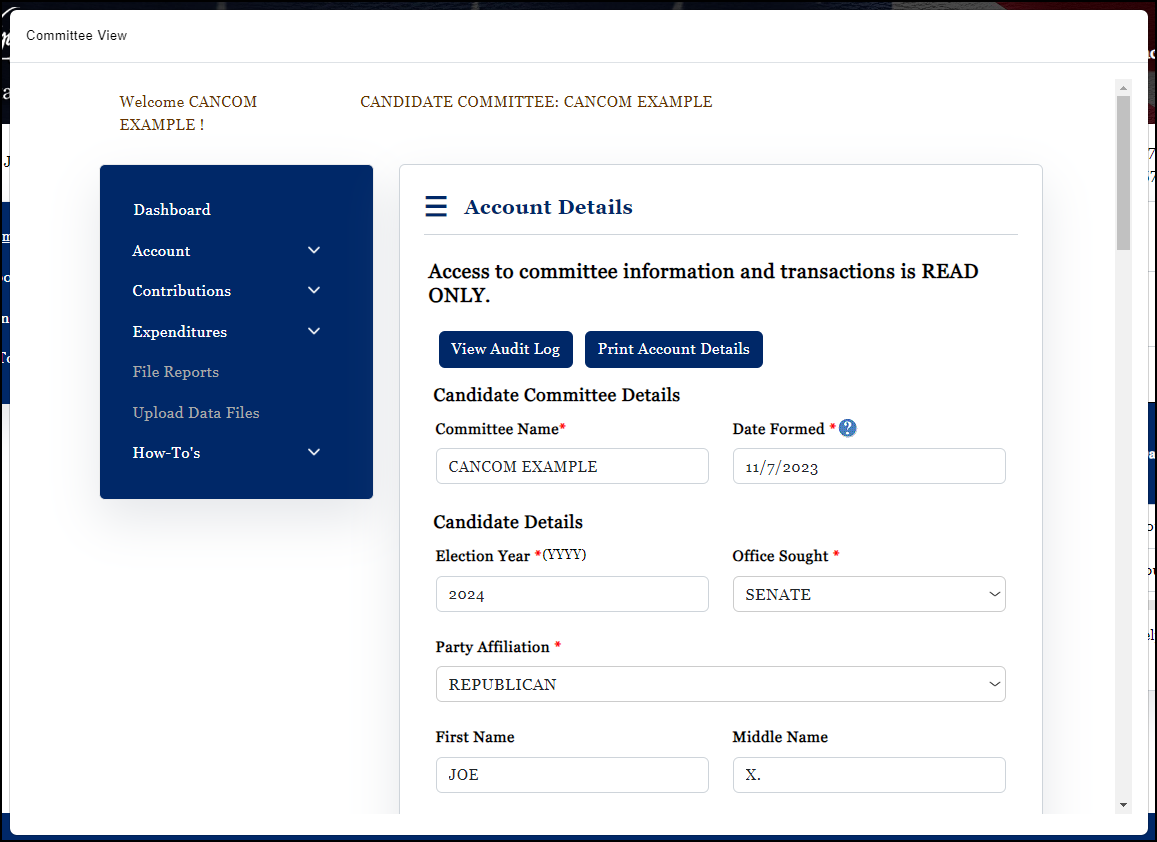Click the Committee Name input field
The width and height of the screenshot is (1157, 842).
point(571,467)
